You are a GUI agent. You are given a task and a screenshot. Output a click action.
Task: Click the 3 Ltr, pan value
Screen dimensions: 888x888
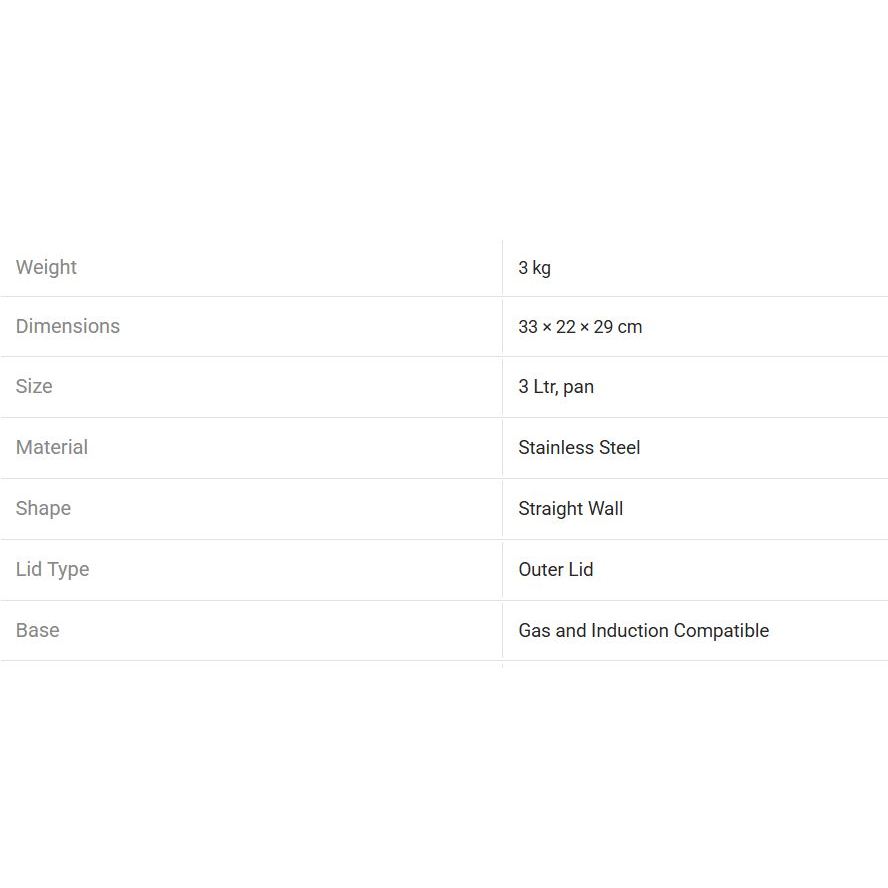[555, 387]
